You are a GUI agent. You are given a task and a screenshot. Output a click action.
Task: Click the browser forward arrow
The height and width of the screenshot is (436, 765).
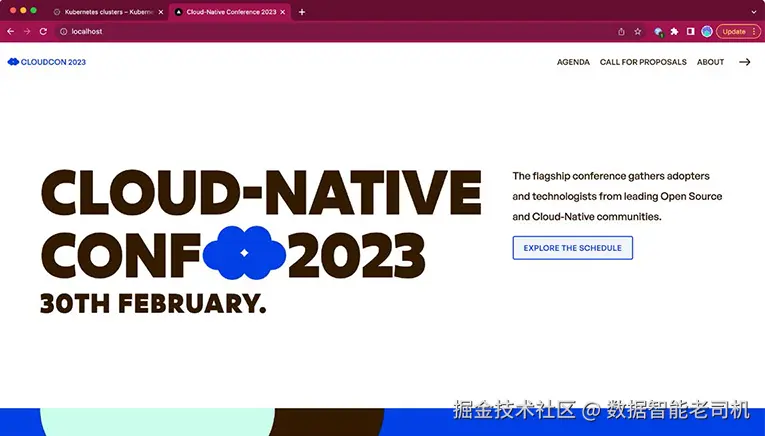click(27, 31)
